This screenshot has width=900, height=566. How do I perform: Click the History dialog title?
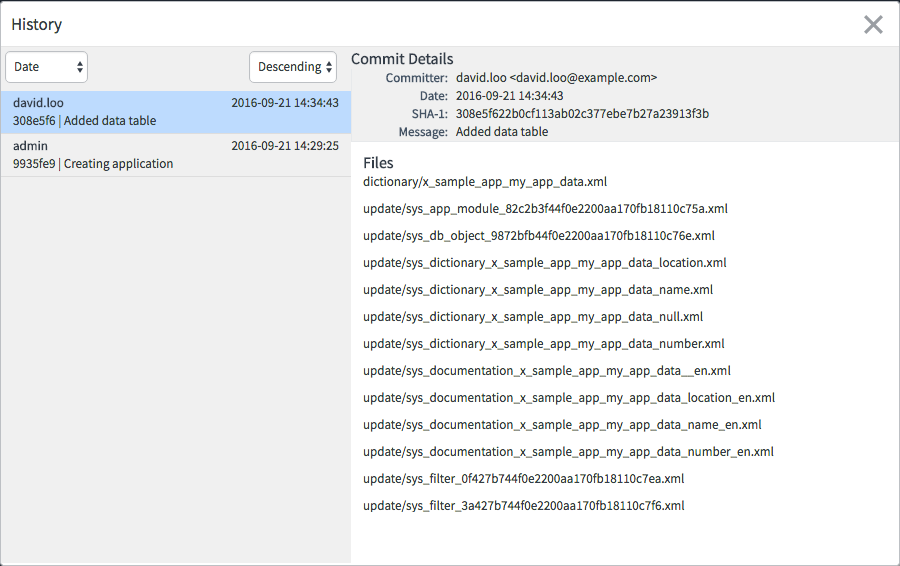pyautogui.click(x=37, y=25)
